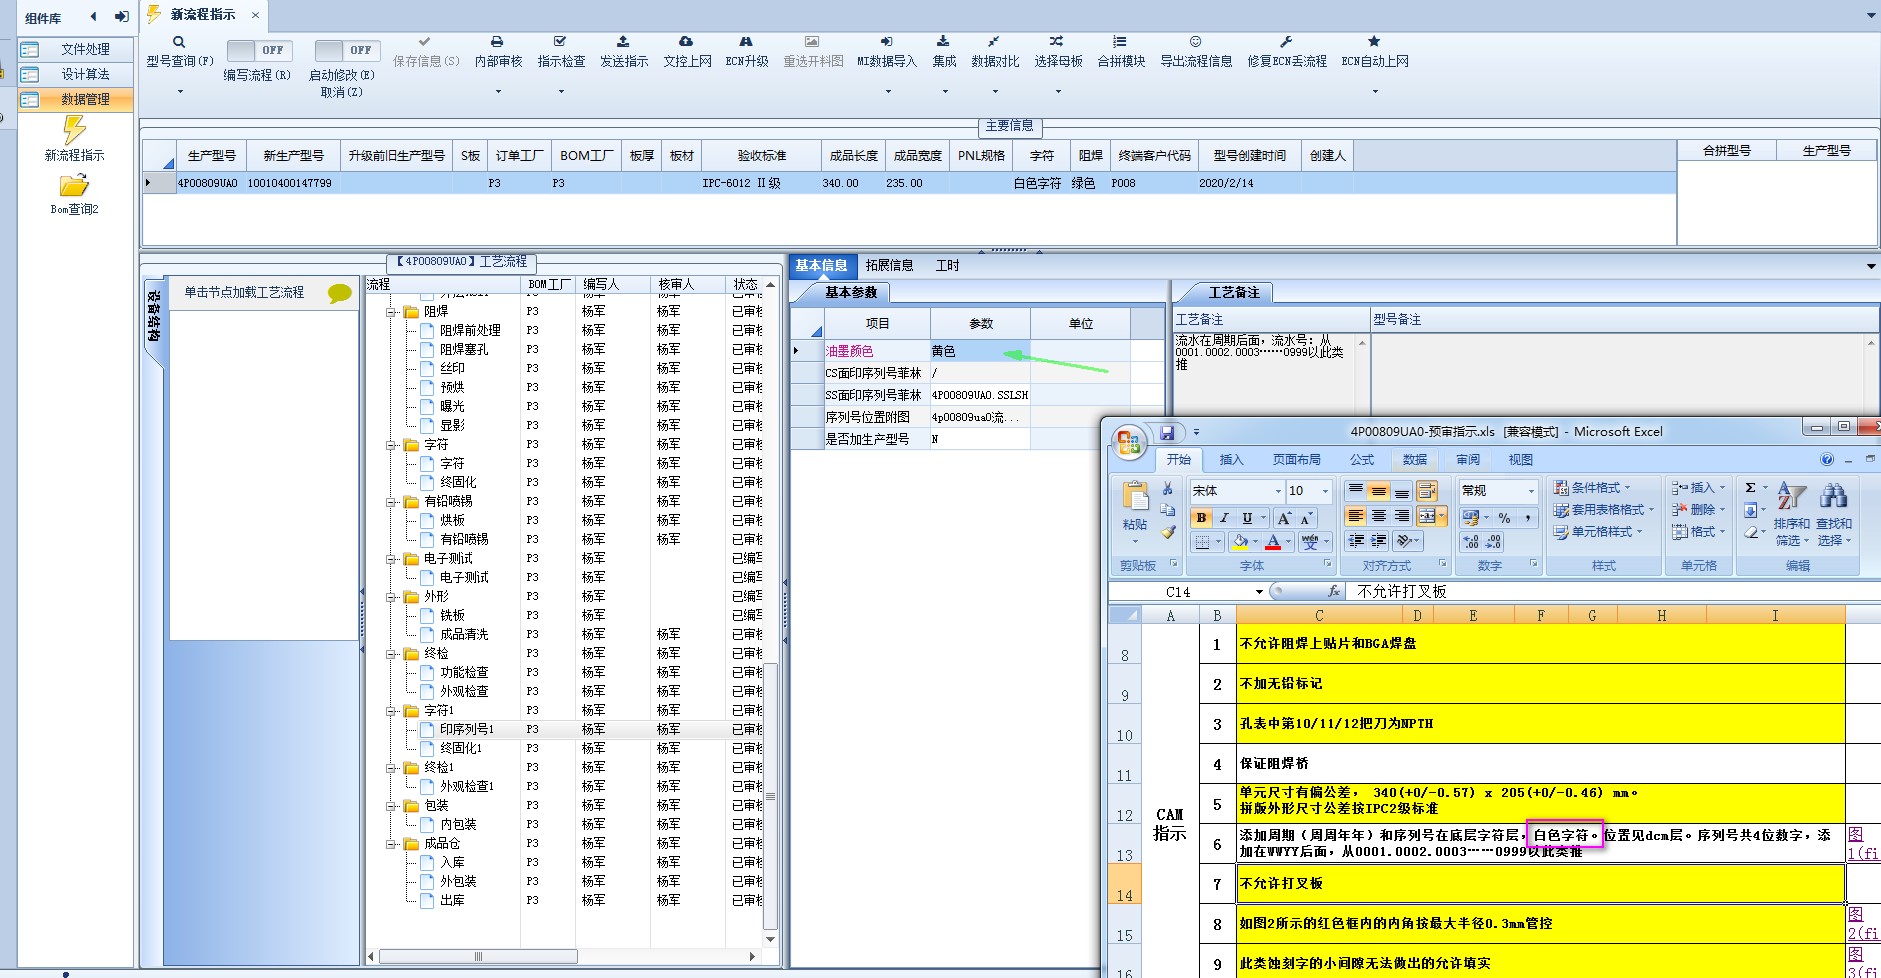The height and width of the screenshot is (978, 1881).
Task: Toggle the 启动修改 OFF switch
Action: tap(346, 50)
